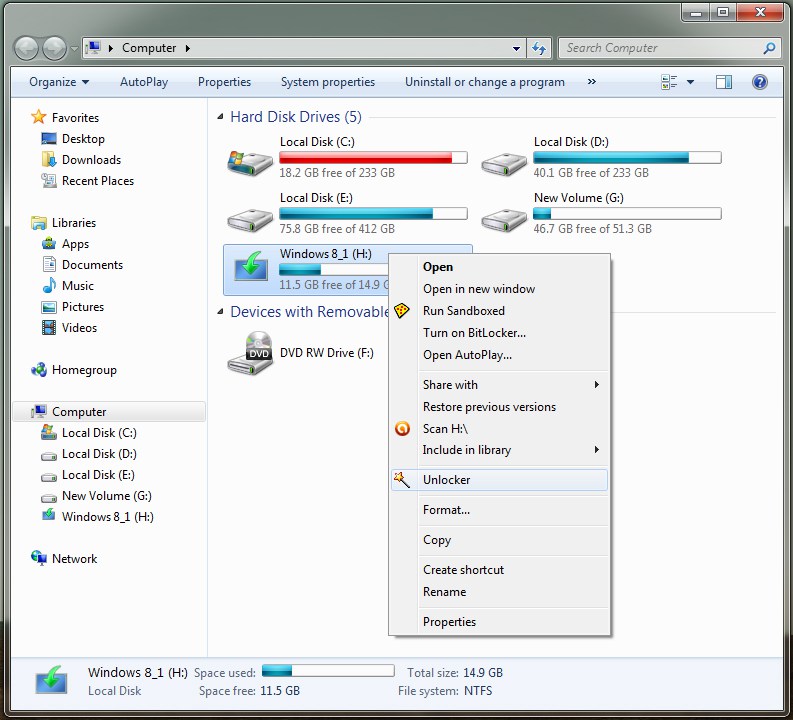Click the Run Sandboxed icon

coord(402,311)
